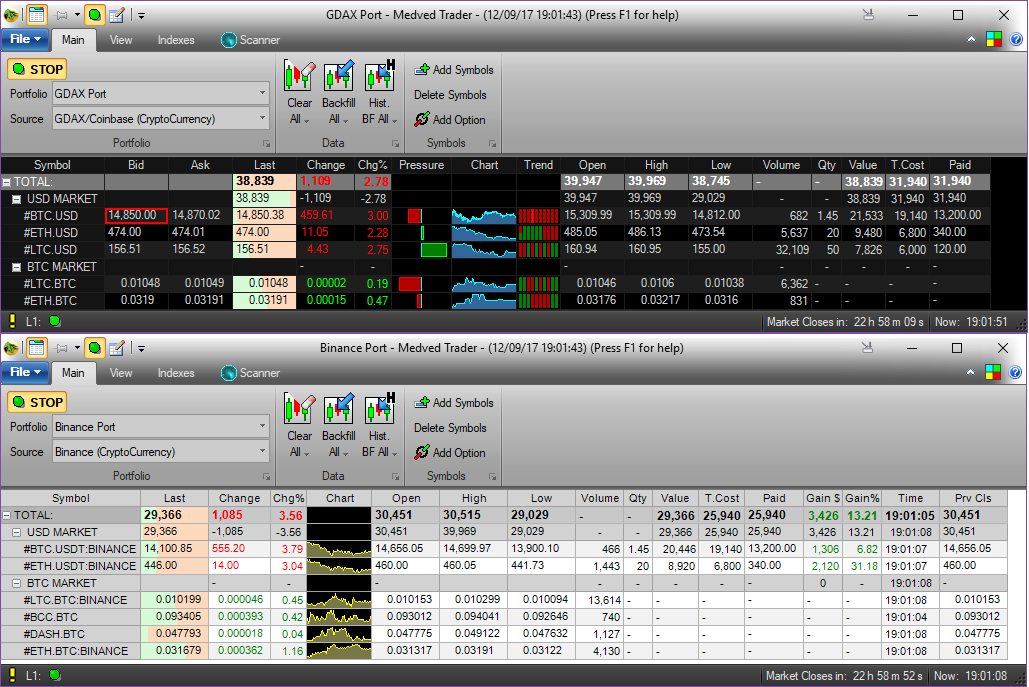Click calendar icon in Binance title bar

[x=36, y=347]
